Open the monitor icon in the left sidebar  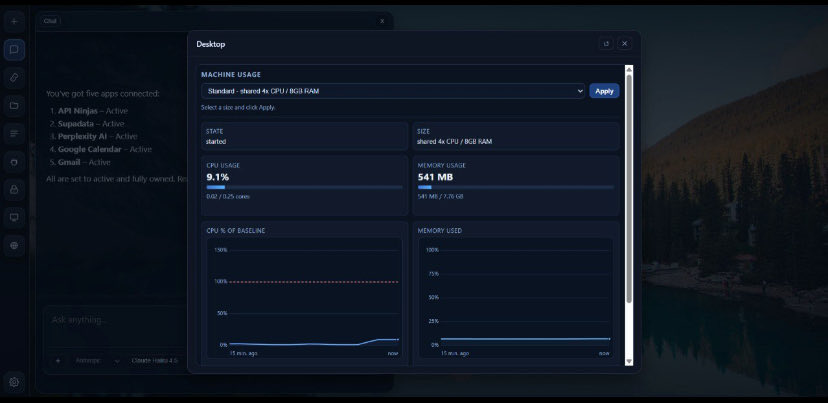14,218
